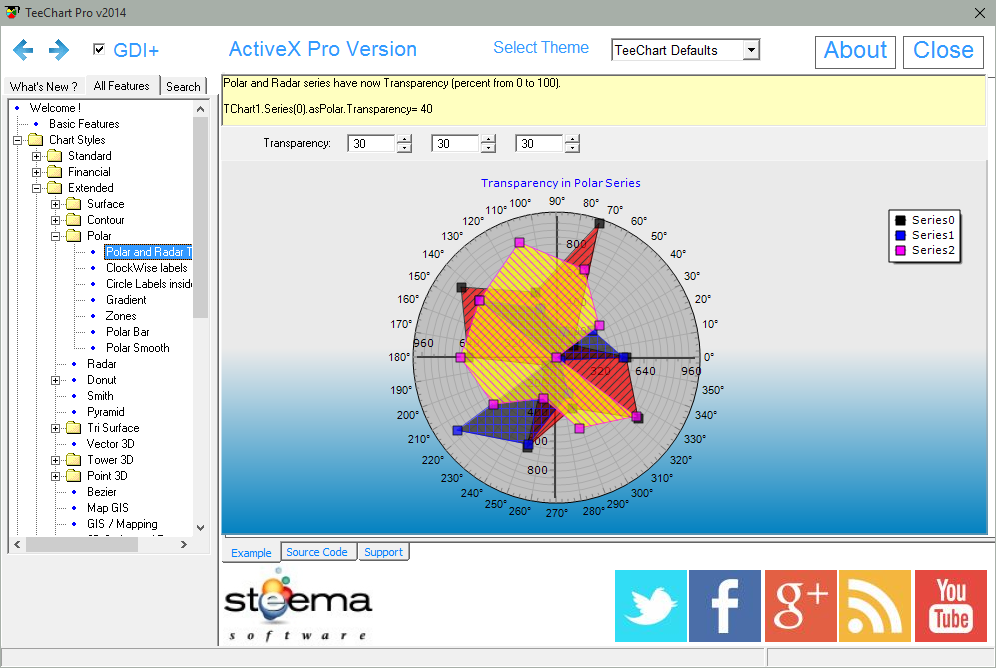Open the RSS feed link

pyautogui.click(x=875, y=606)
